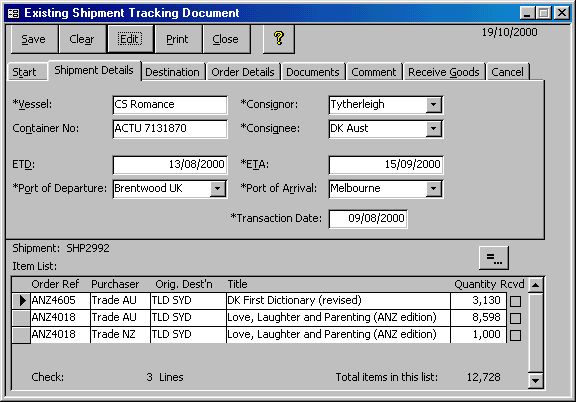Go to the Order Details tab
Image resolution: width=576 pixels, height=402 pixels.
(x=243, y=72)
